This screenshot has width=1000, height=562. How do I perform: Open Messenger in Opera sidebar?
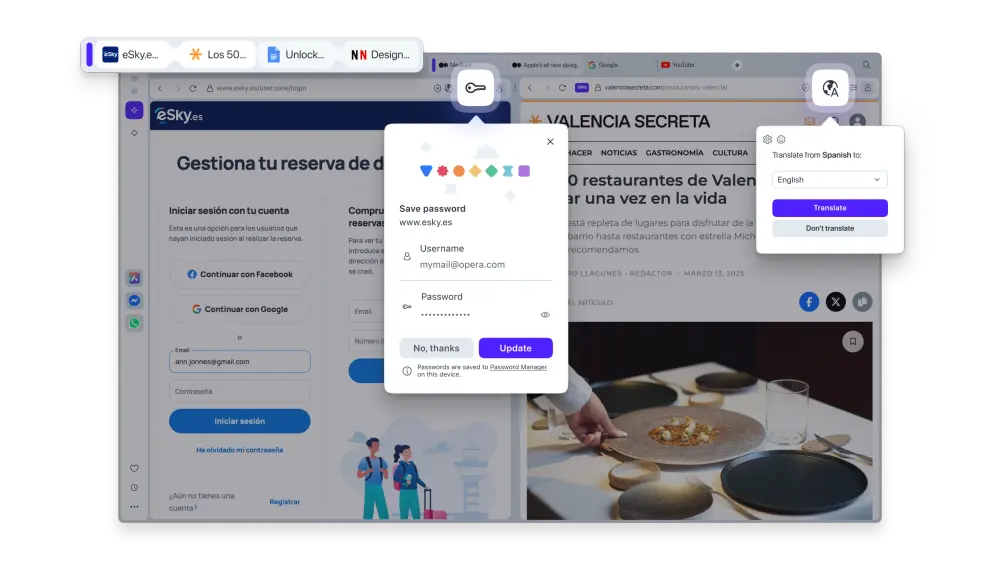click(134, 300)
